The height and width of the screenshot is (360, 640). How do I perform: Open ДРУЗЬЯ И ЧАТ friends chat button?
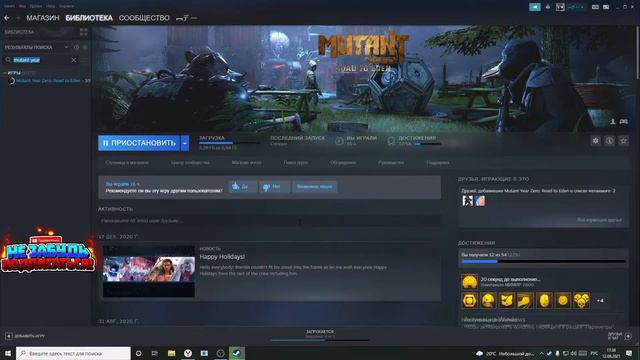620,336
